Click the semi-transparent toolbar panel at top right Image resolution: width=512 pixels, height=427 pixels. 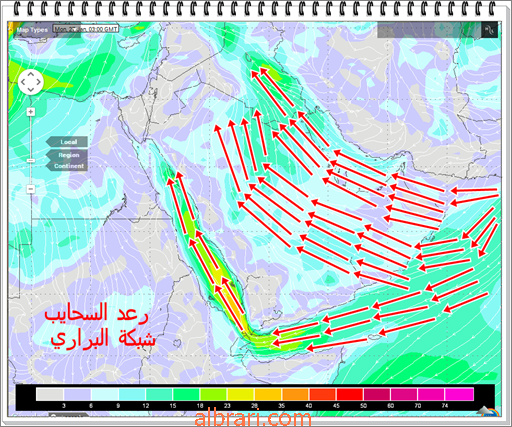(429, 30)
